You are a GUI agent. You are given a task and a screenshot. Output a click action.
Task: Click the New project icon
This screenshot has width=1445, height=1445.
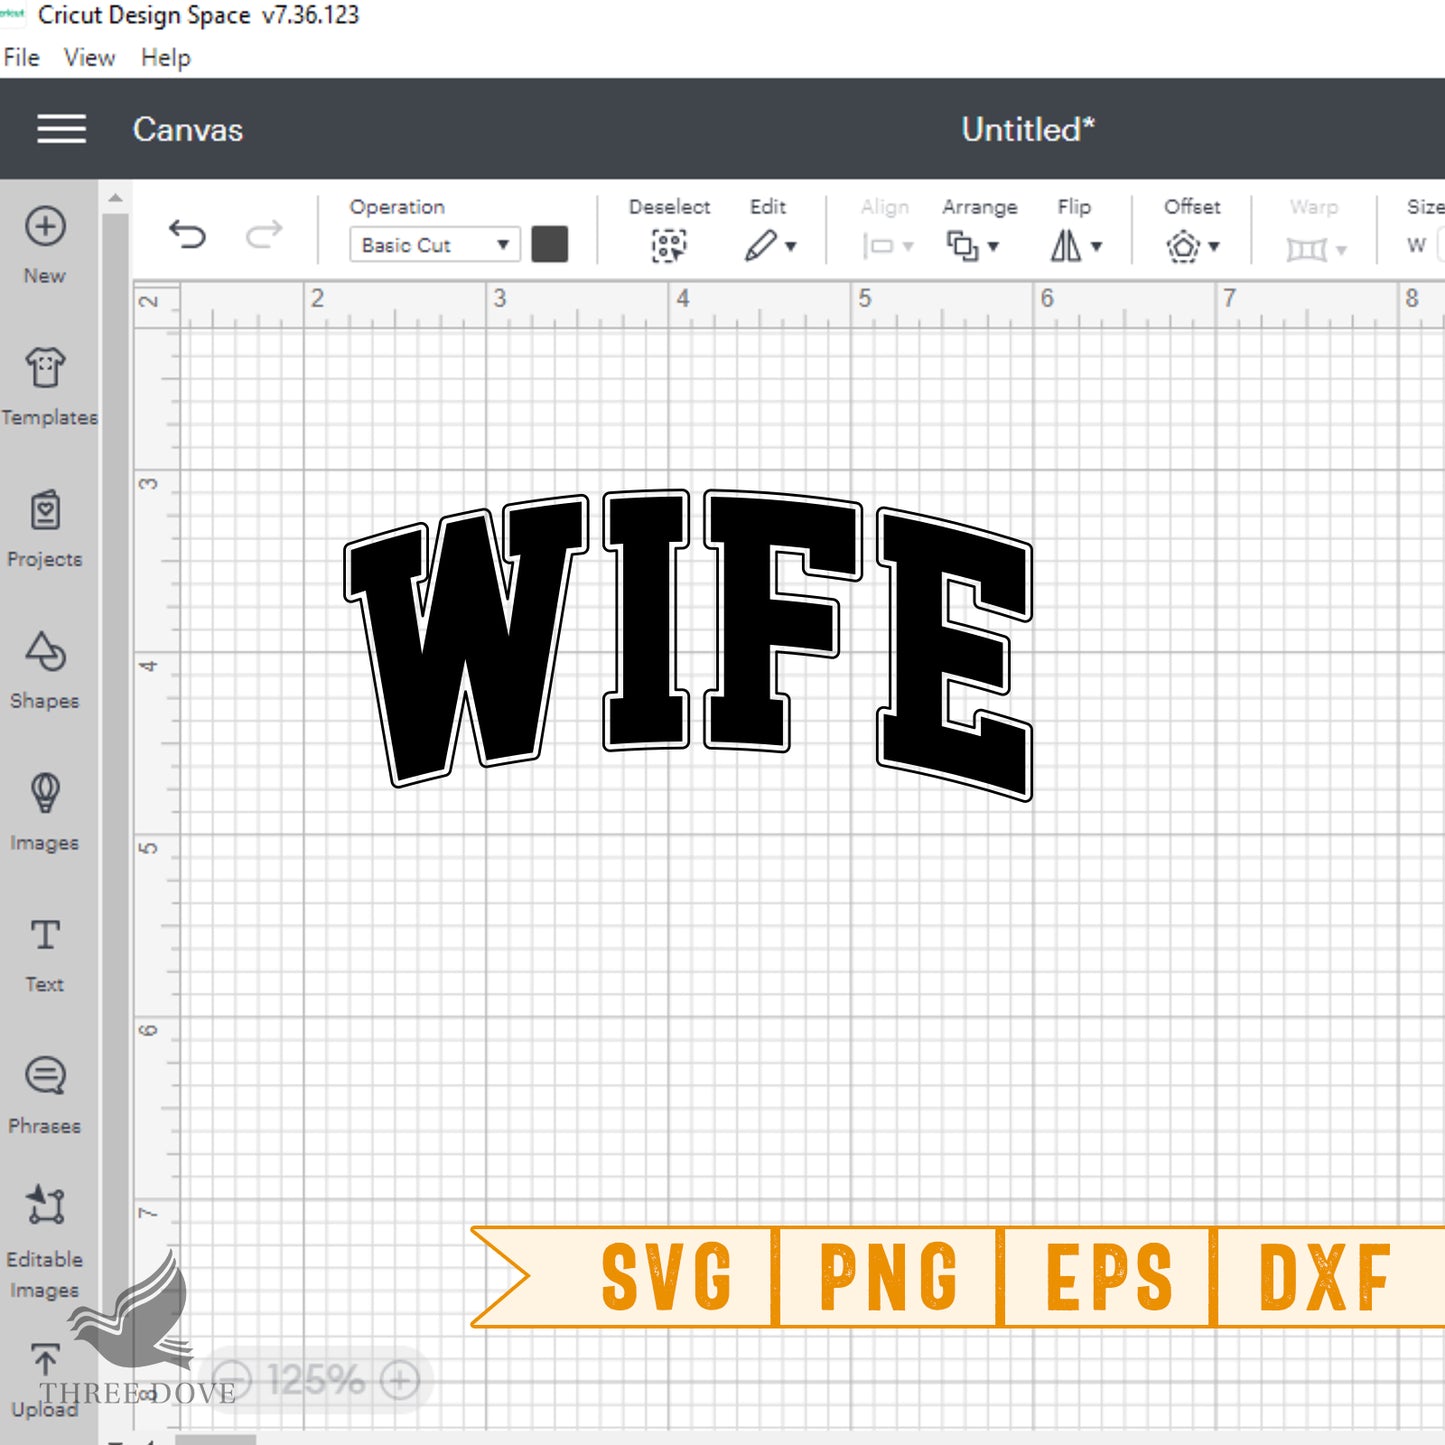[45, 226]
